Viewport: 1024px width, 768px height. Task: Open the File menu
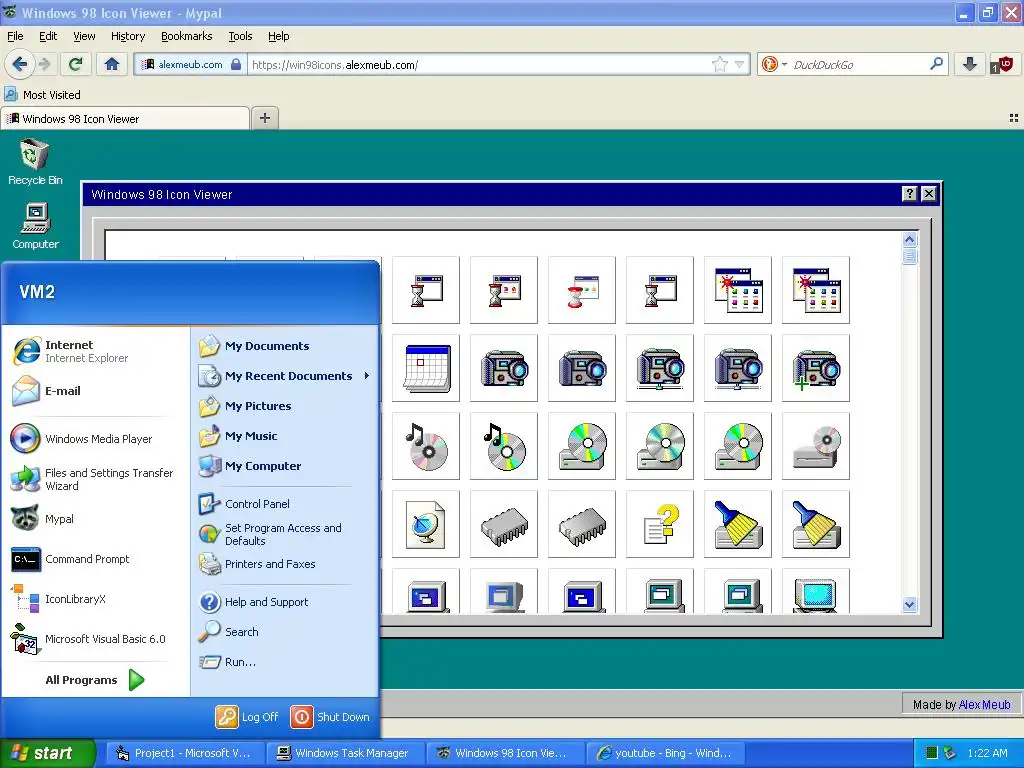(x=15, y=36)
